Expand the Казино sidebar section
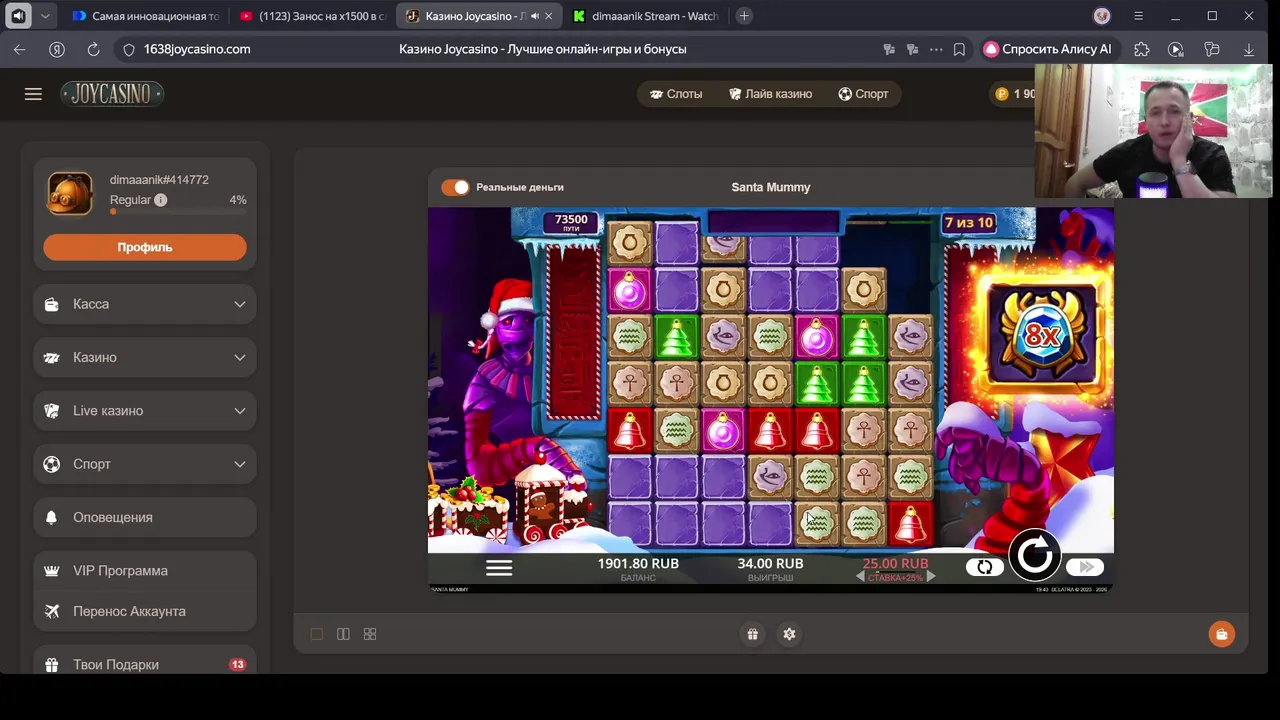Image resolution: width=1280 pixels, height=720 pixels. (145, 357)
